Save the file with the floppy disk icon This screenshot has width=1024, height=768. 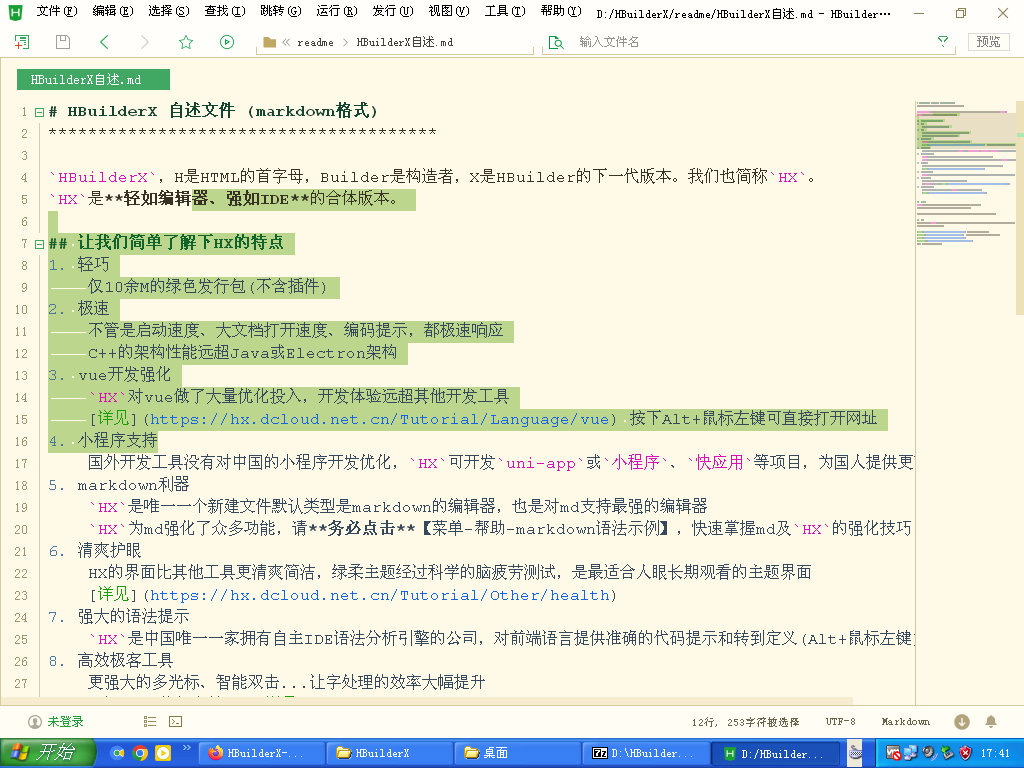[63, 42]
